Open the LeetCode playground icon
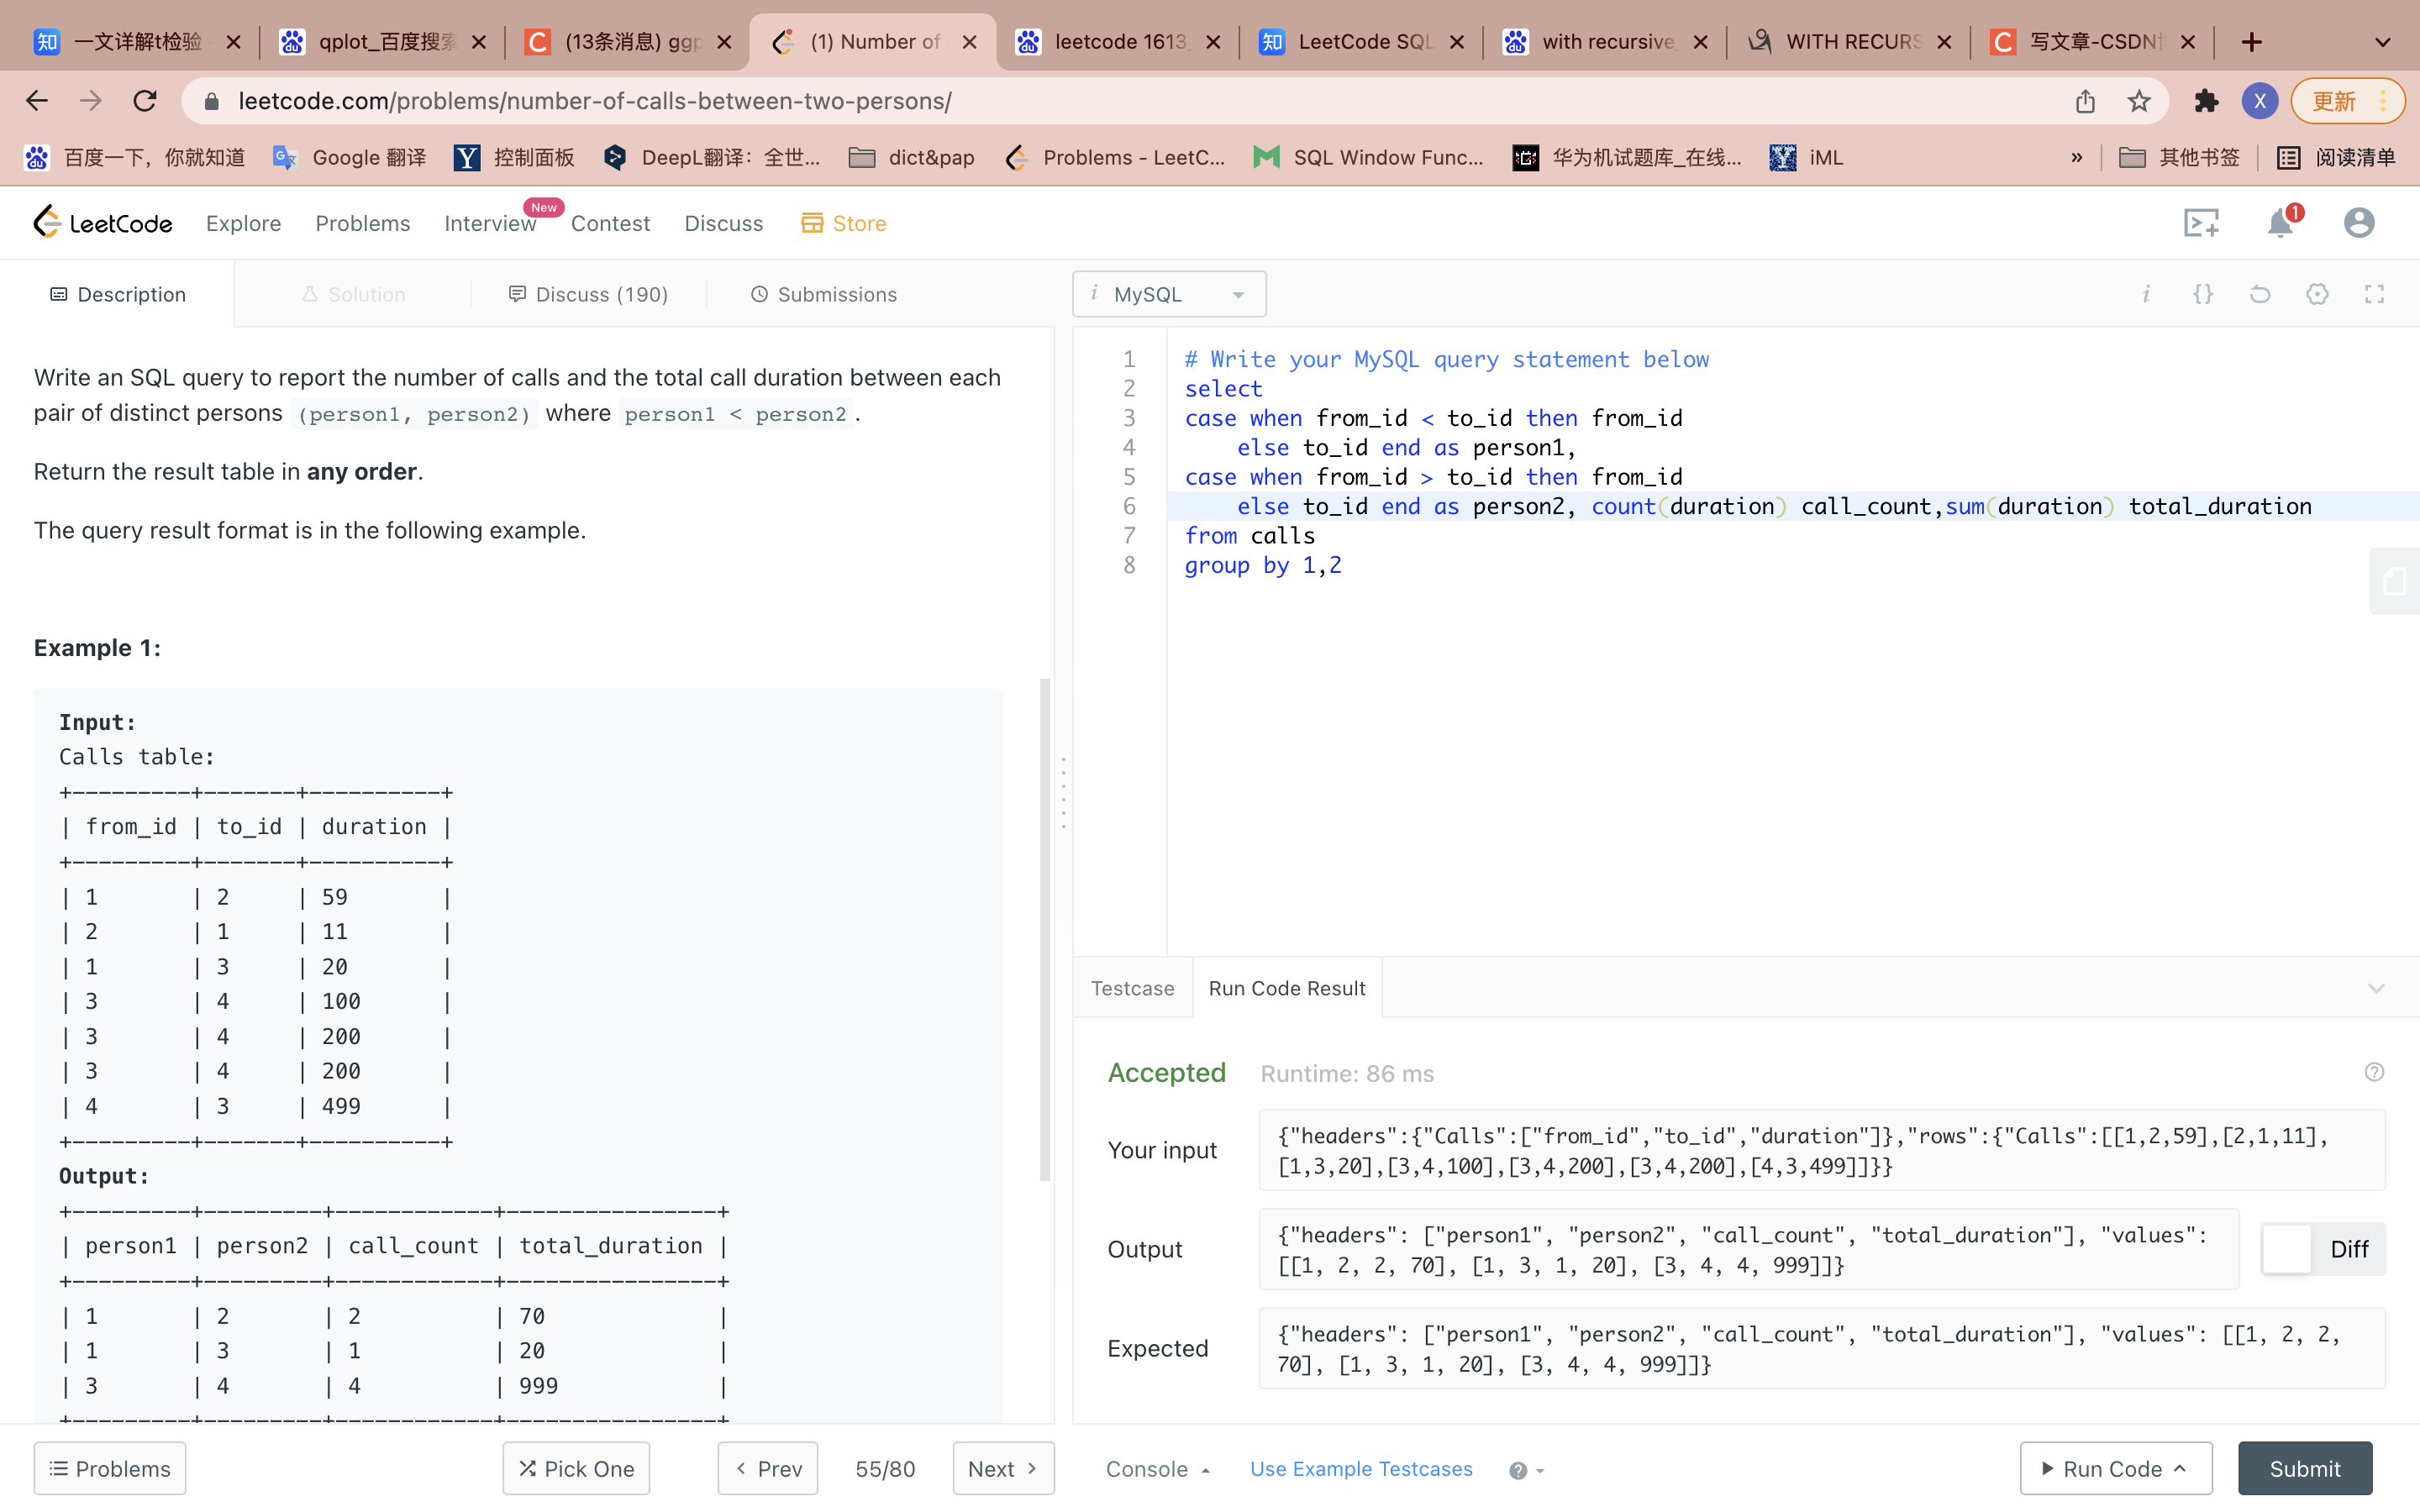 [2200, 223]
